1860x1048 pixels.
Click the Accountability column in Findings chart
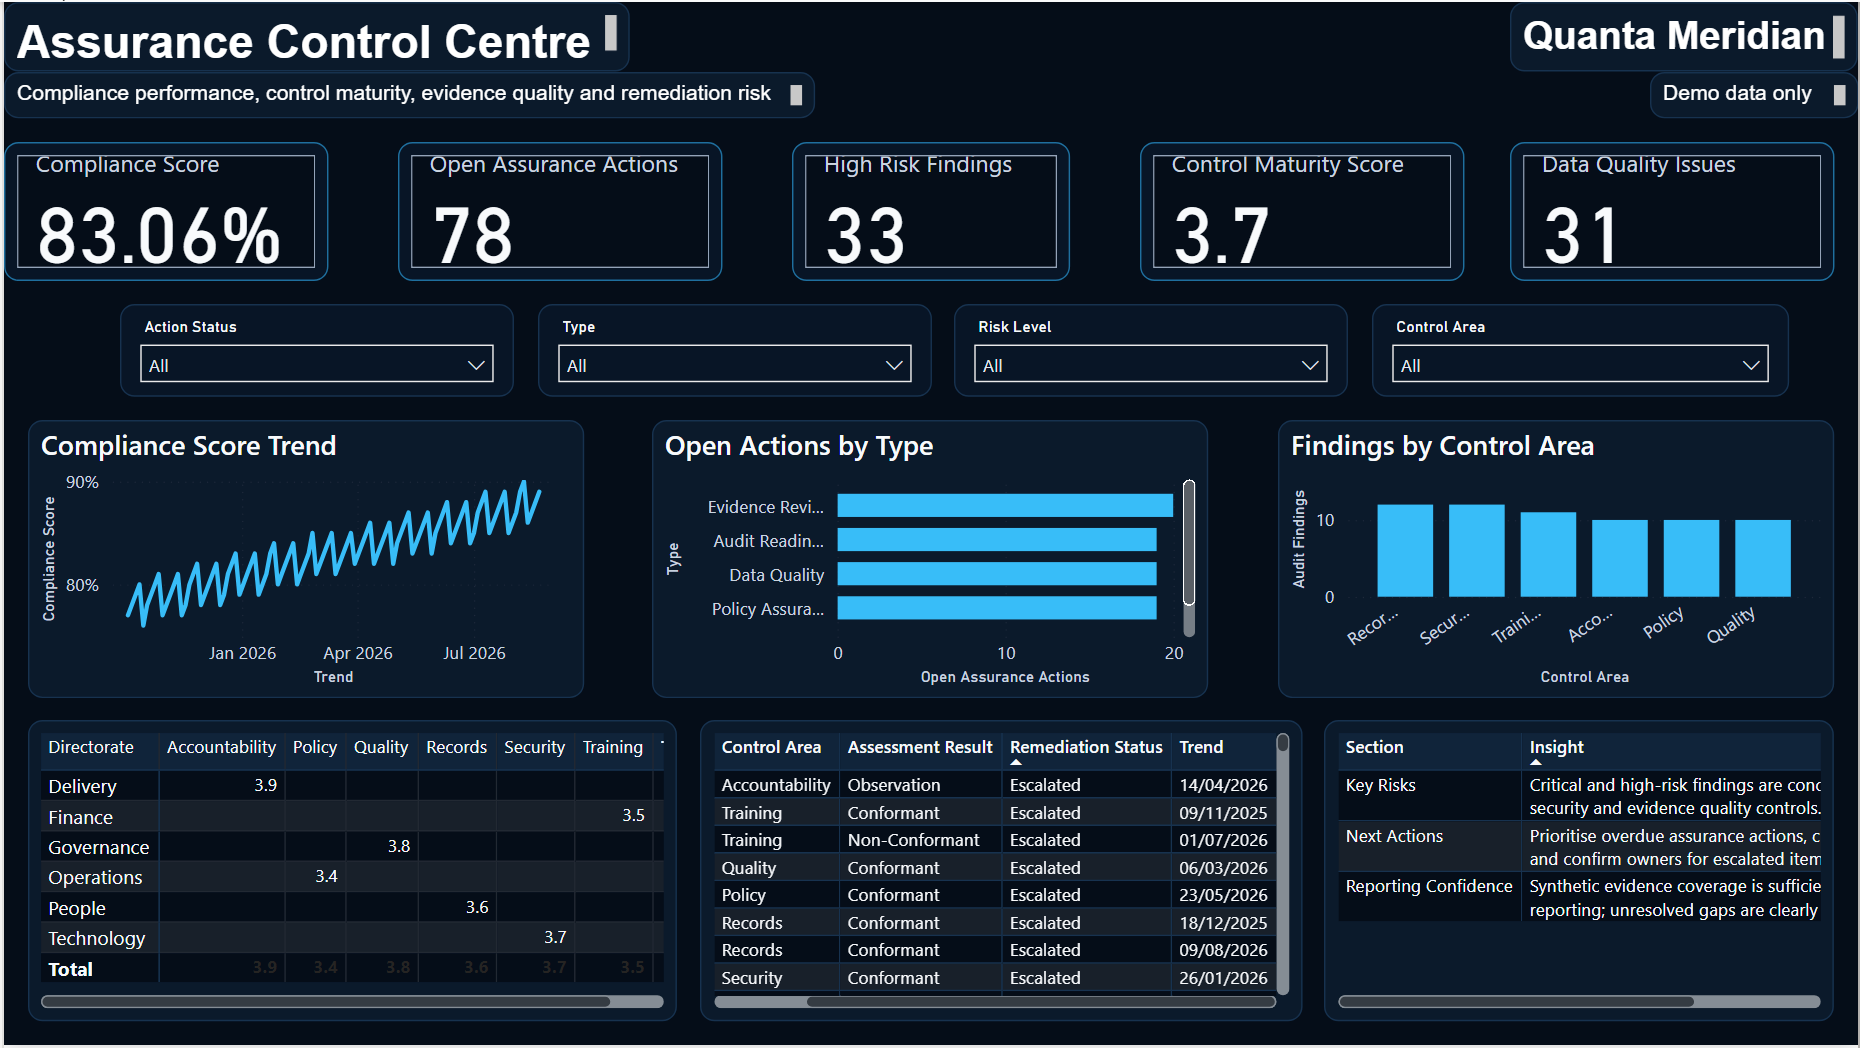tap(1620, 559)
